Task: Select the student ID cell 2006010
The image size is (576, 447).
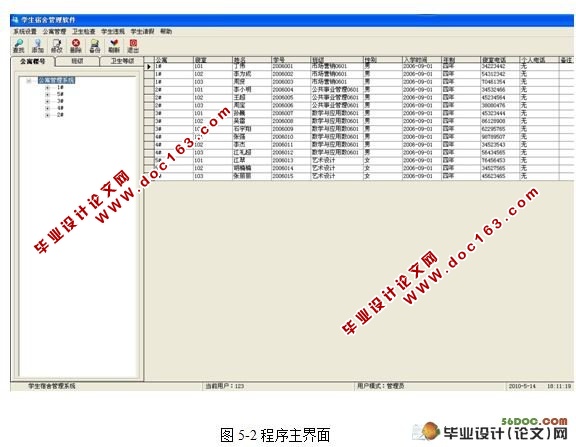Action: click(291, 137)
